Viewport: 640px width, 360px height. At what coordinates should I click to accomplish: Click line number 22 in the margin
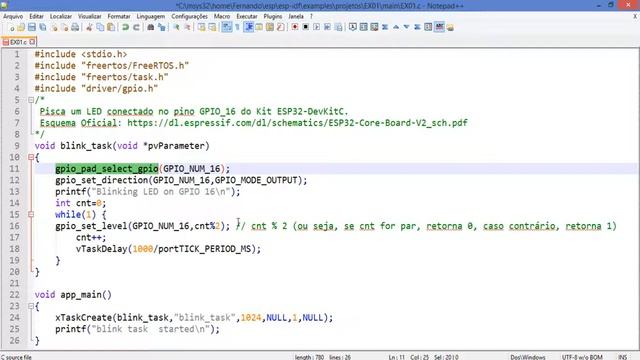pos(15,295)
